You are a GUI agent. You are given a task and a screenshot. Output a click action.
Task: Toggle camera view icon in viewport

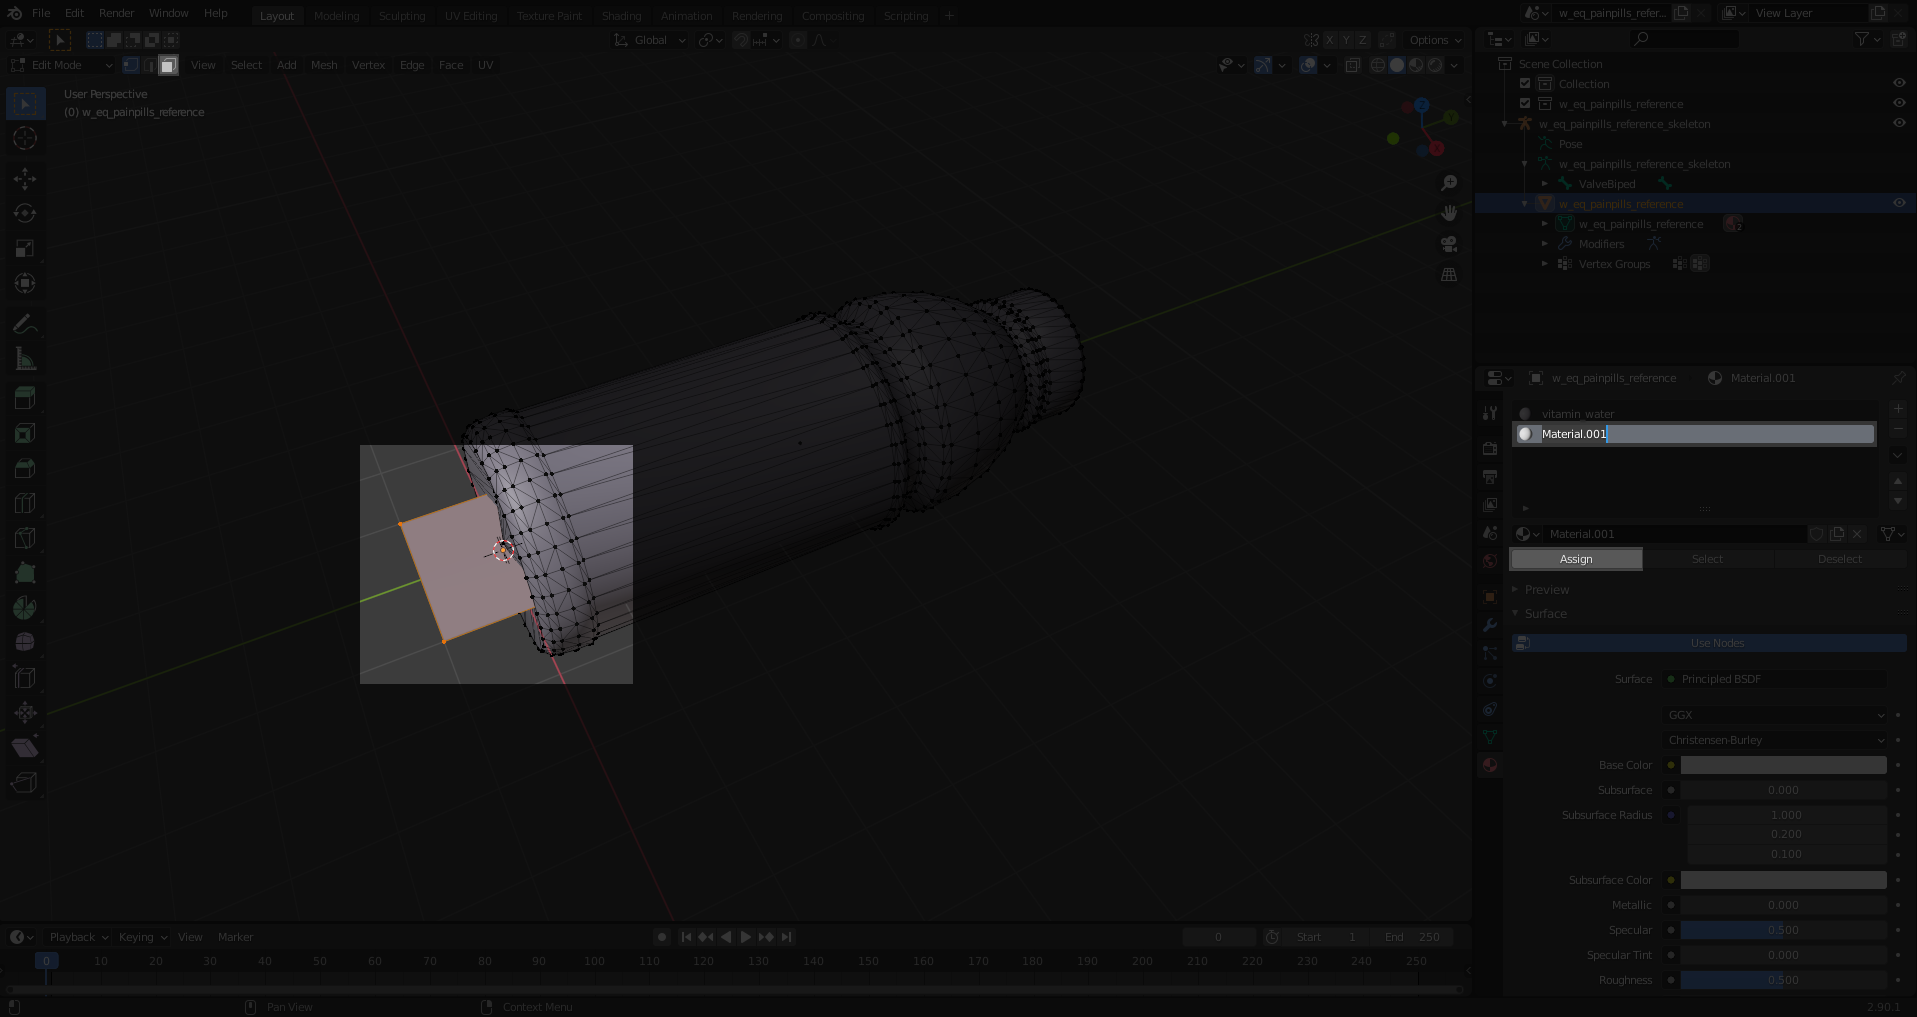click(1449, 244)
